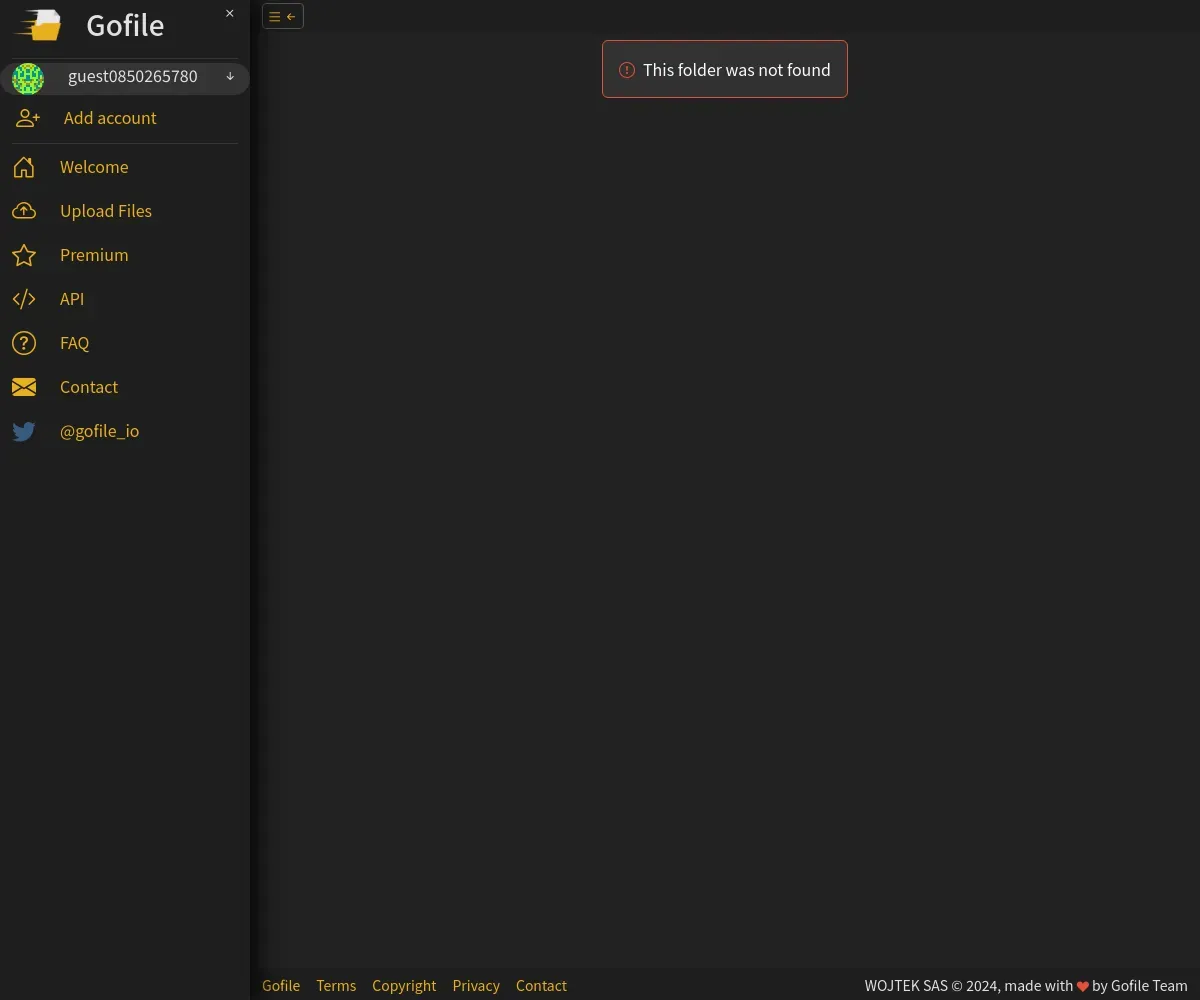The image size is (1200, 1000).
Task: Click the Welcome home icon
Action: 24,167
